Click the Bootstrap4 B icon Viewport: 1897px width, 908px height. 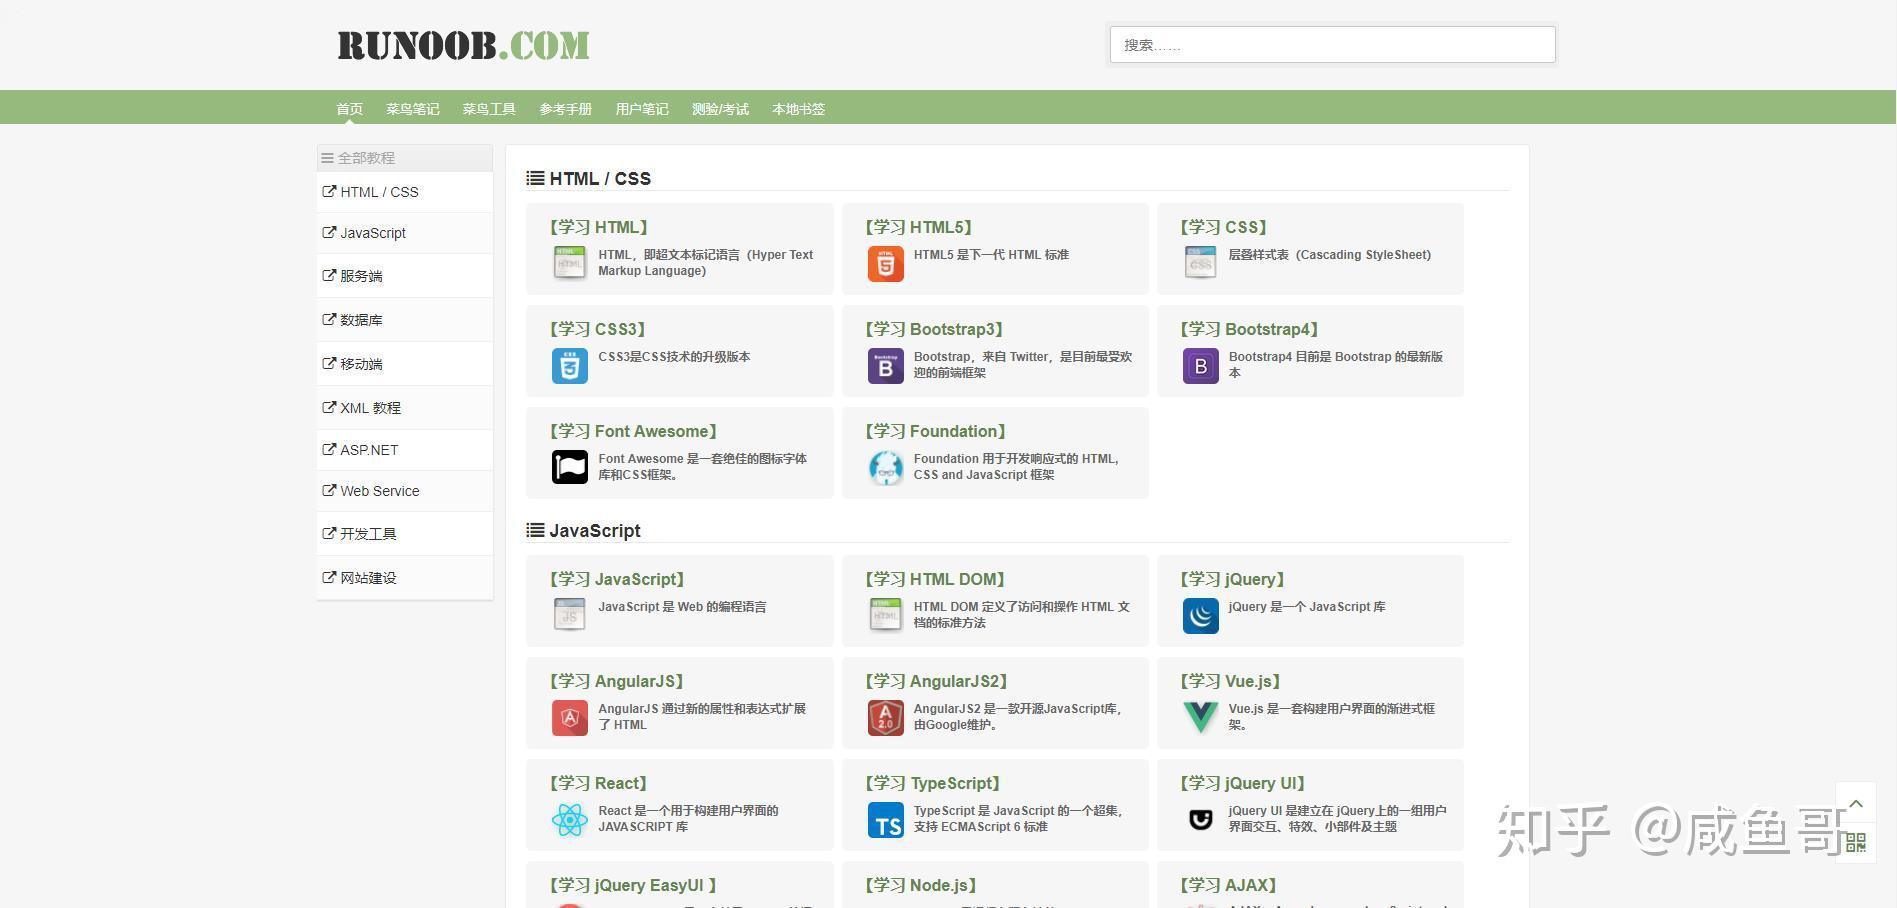click(x=1200, y=366)
